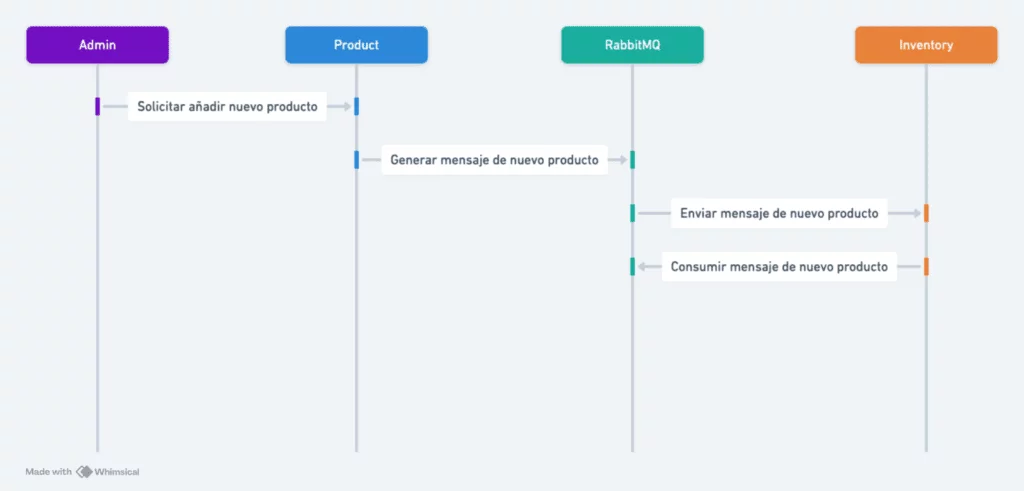Click the green activation marker receiving Consumir message
Image resolution: width=1024 pixels, height=491 pixels.
coord(632,267)
